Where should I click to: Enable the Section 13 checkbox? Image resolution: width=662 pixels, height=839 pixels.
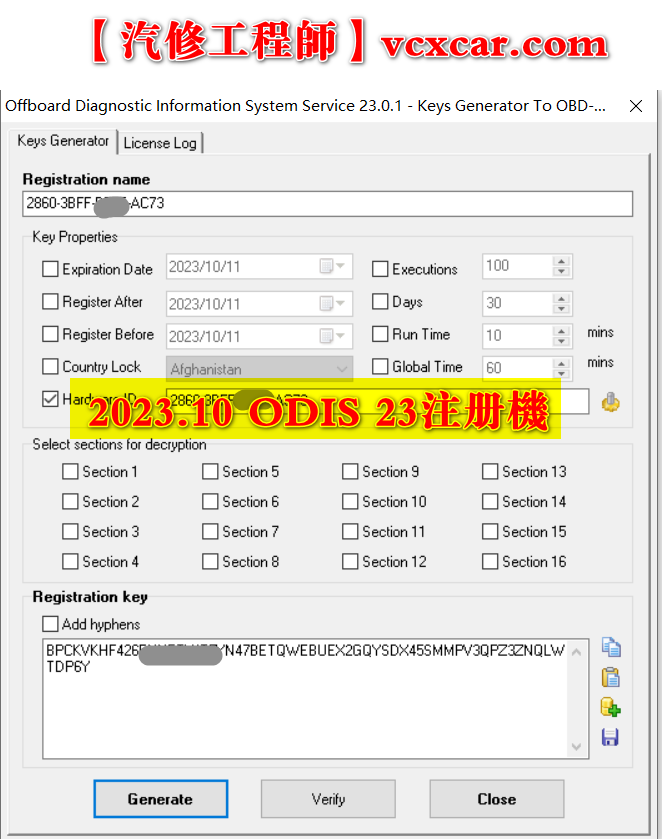(490, 471)
